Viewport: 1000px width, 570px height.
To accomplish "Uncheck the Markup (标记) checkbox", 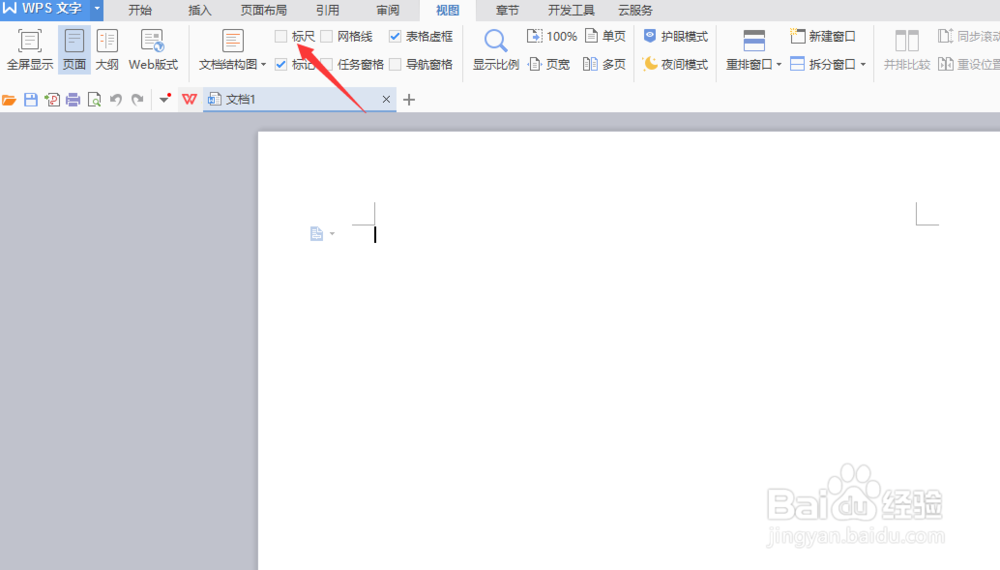I will click(281, 64).
